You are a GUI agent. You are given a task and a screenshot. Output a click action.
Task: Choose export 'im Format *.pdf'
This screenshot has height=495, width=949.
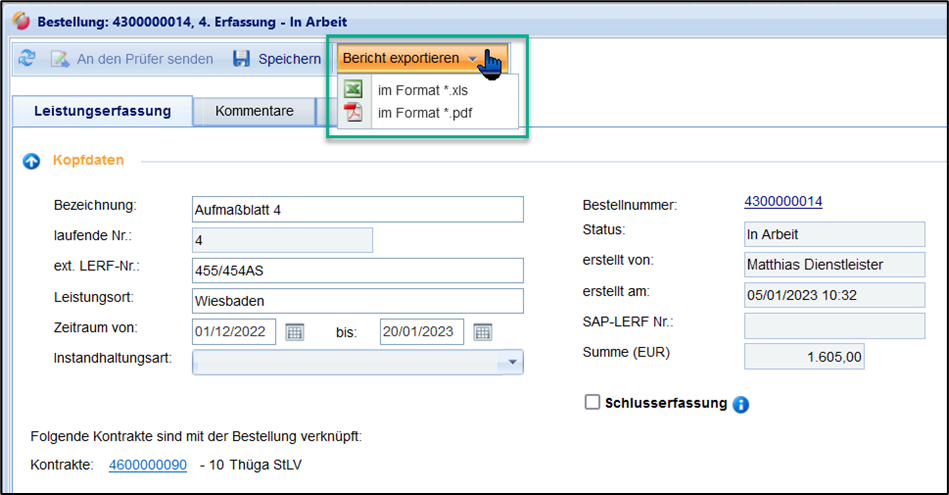424,113
